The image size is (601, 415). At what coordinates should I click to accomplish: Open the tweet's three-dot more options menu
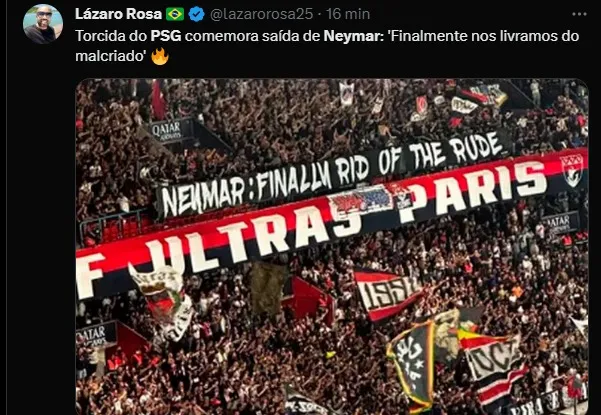pos(579,14)
